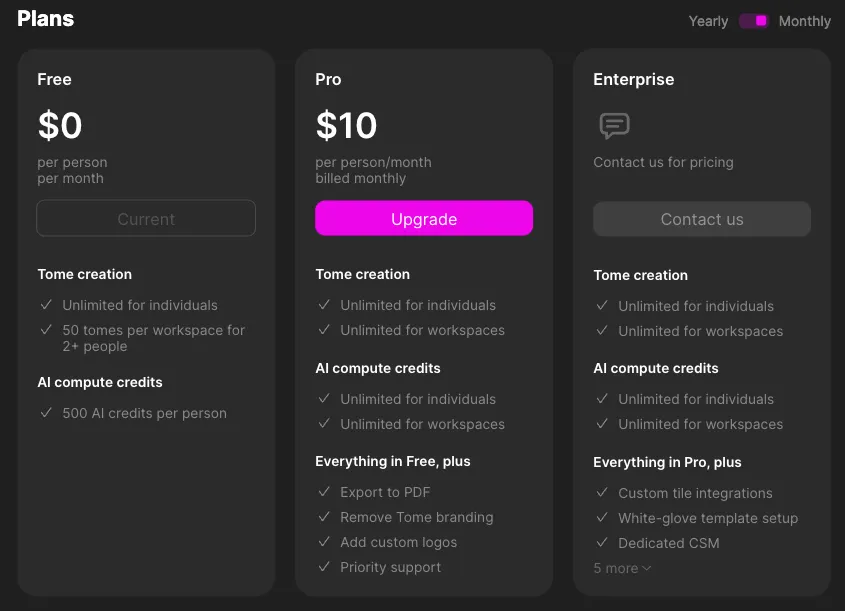Click the Contact us button

(x=702, y=219)
